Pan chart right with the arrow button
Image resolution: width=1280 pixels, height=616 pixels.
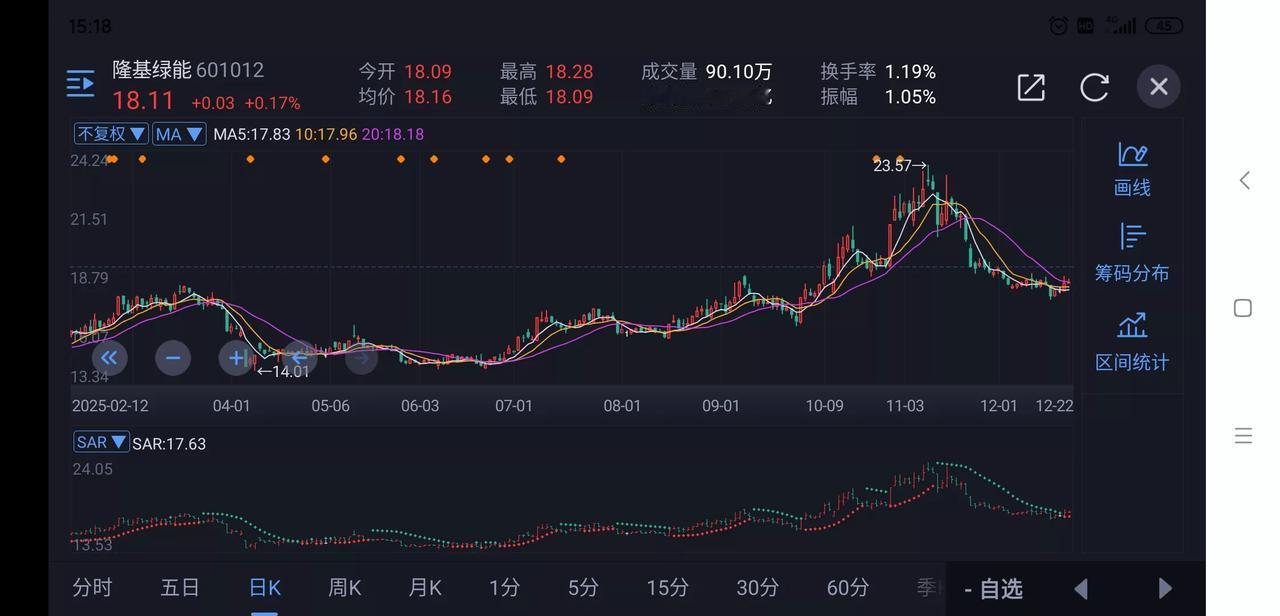point(361,357)
